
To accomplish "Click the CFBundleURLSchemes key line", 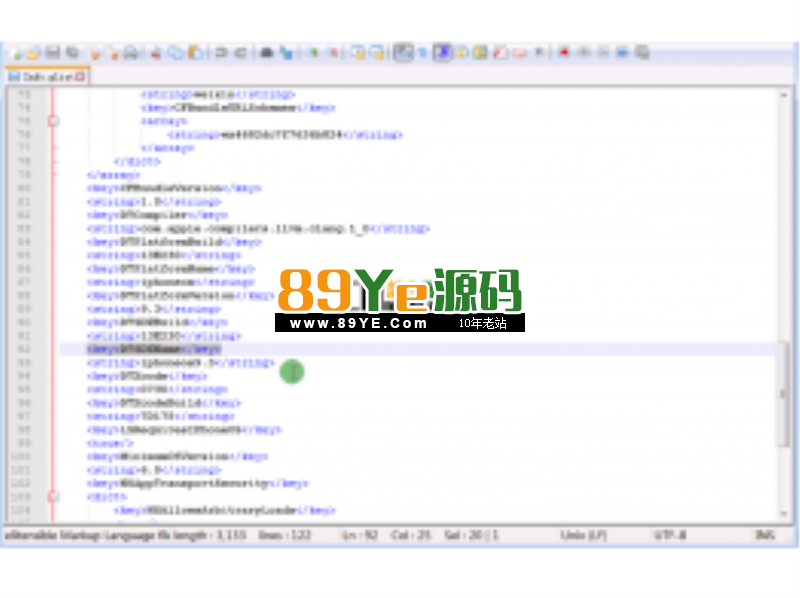I will (x=238, y=108).
